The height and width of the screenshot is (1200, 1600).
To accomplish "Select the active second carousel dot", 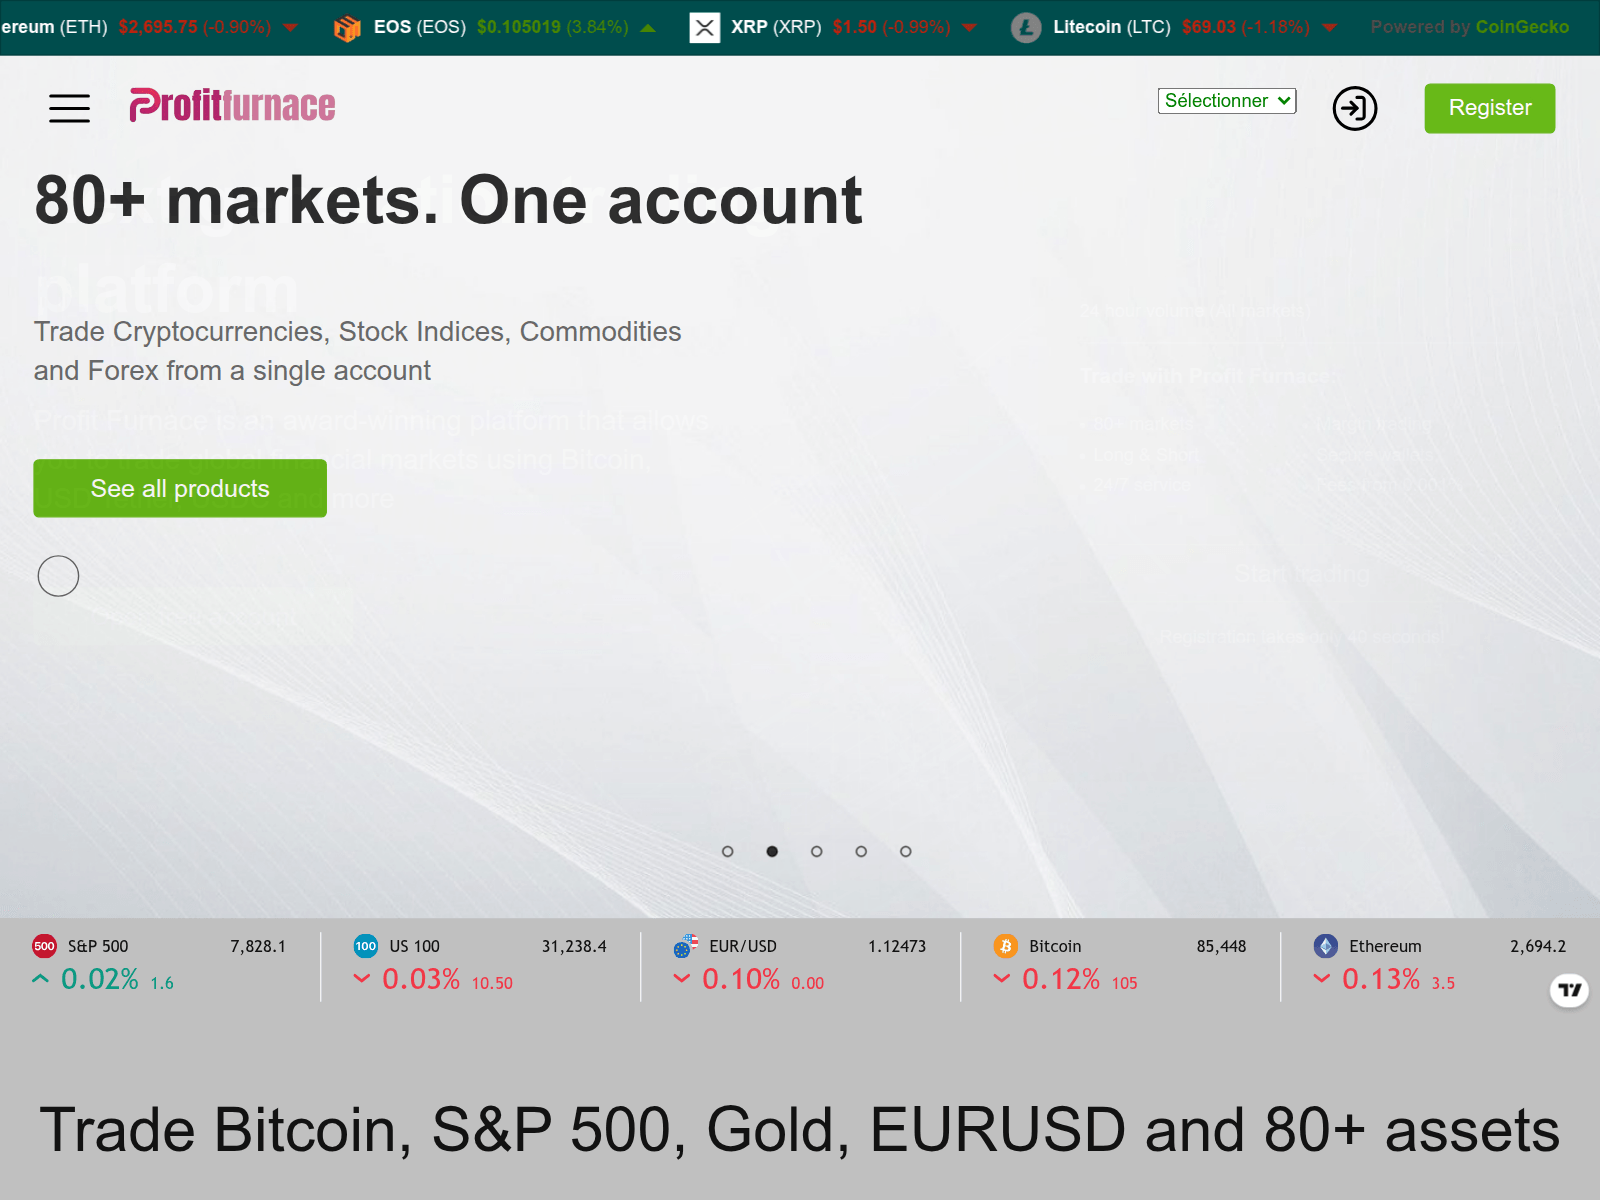I will [x=772, y=852].
